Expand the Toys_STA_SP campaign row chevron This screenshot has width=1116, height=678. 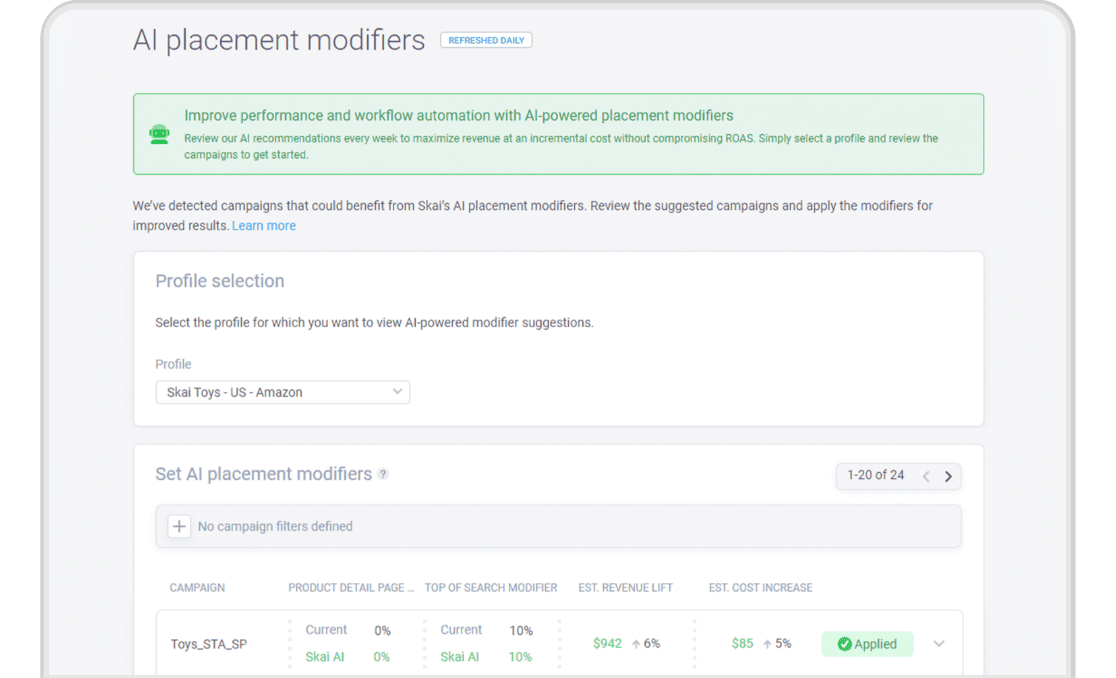coord(939,644)
